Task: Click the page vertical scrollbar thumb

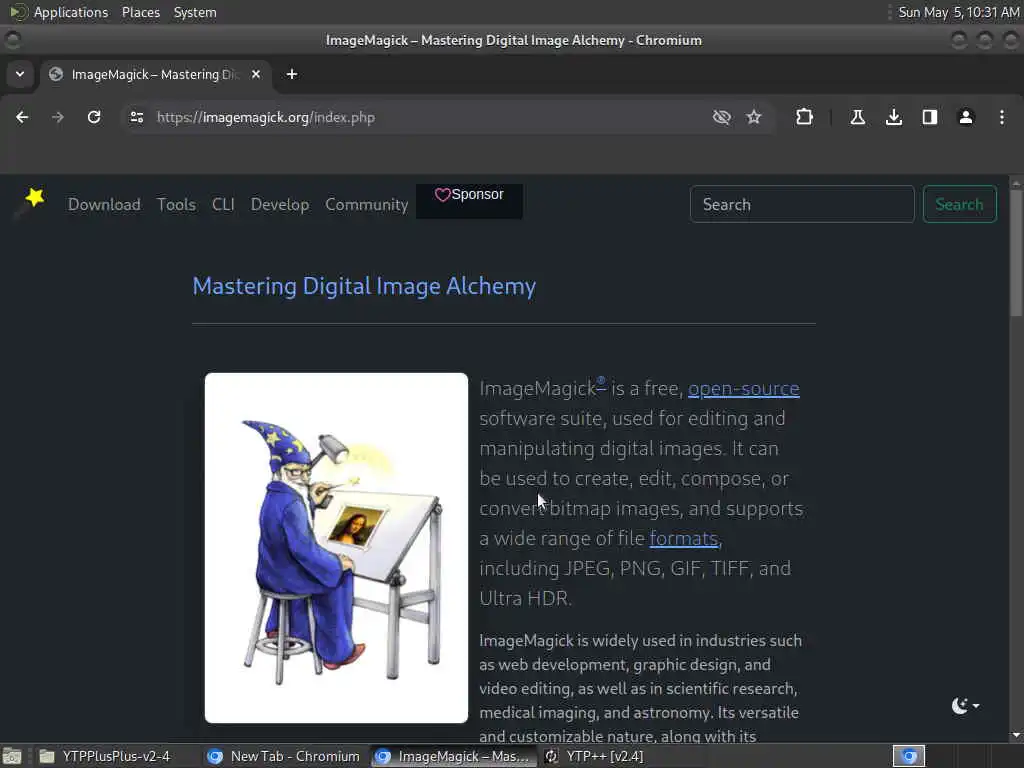Action: 1016,253
